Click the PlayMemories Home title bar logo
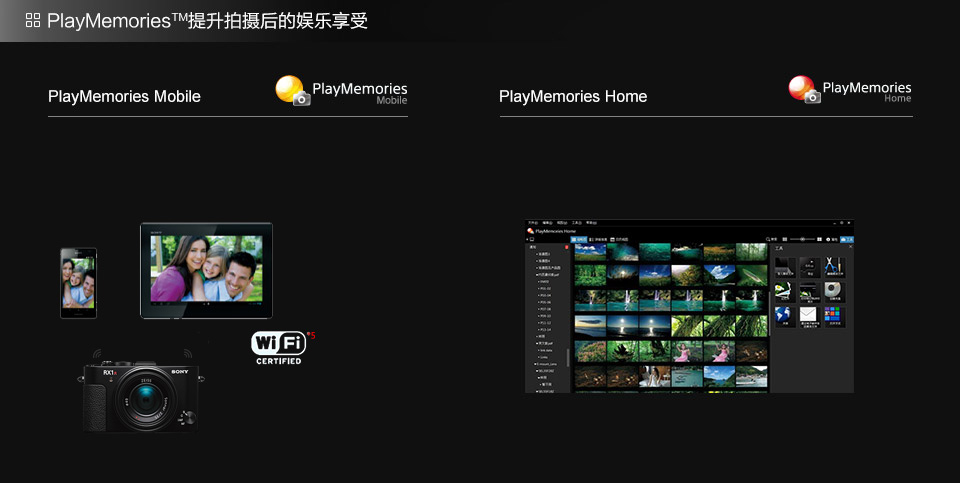 click(x=530, y=231)
